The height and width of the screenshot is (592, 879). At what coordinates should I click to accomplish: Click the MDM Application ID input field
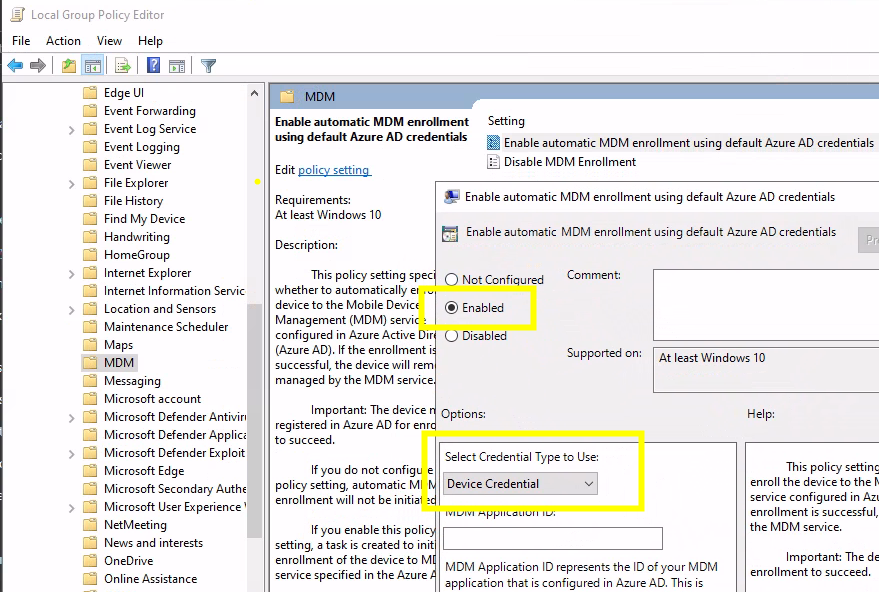[x=553, y=539]
